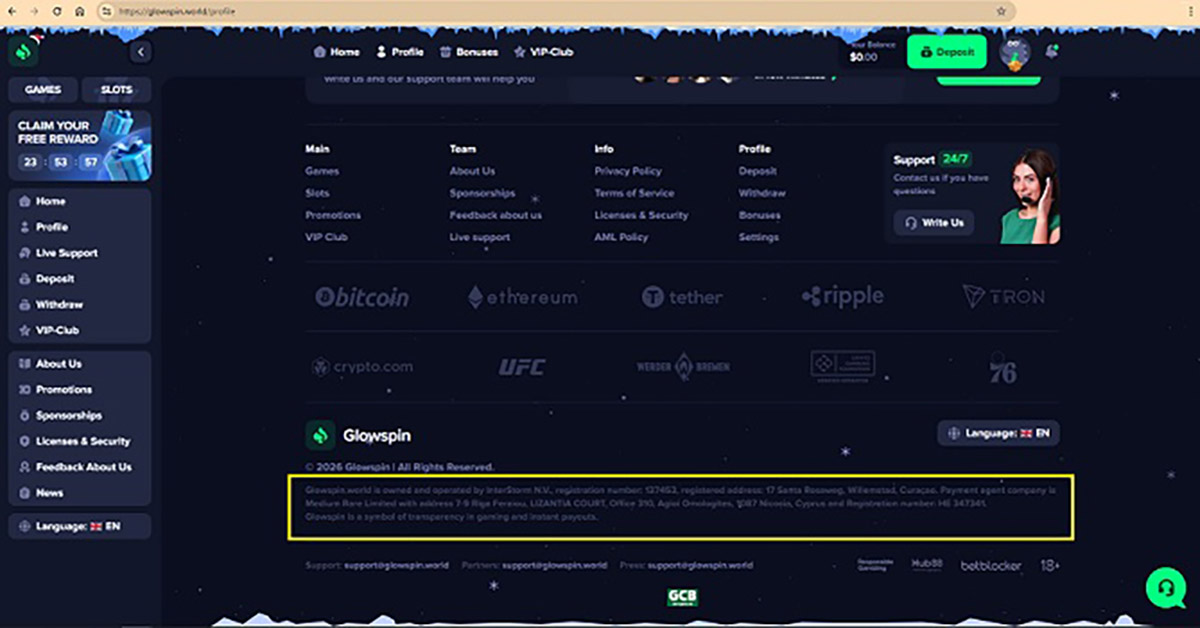Switch to the SLOTS tab in sidebar
The image size is (1200, 628).
pyautogui.click(x=116, y=90)
